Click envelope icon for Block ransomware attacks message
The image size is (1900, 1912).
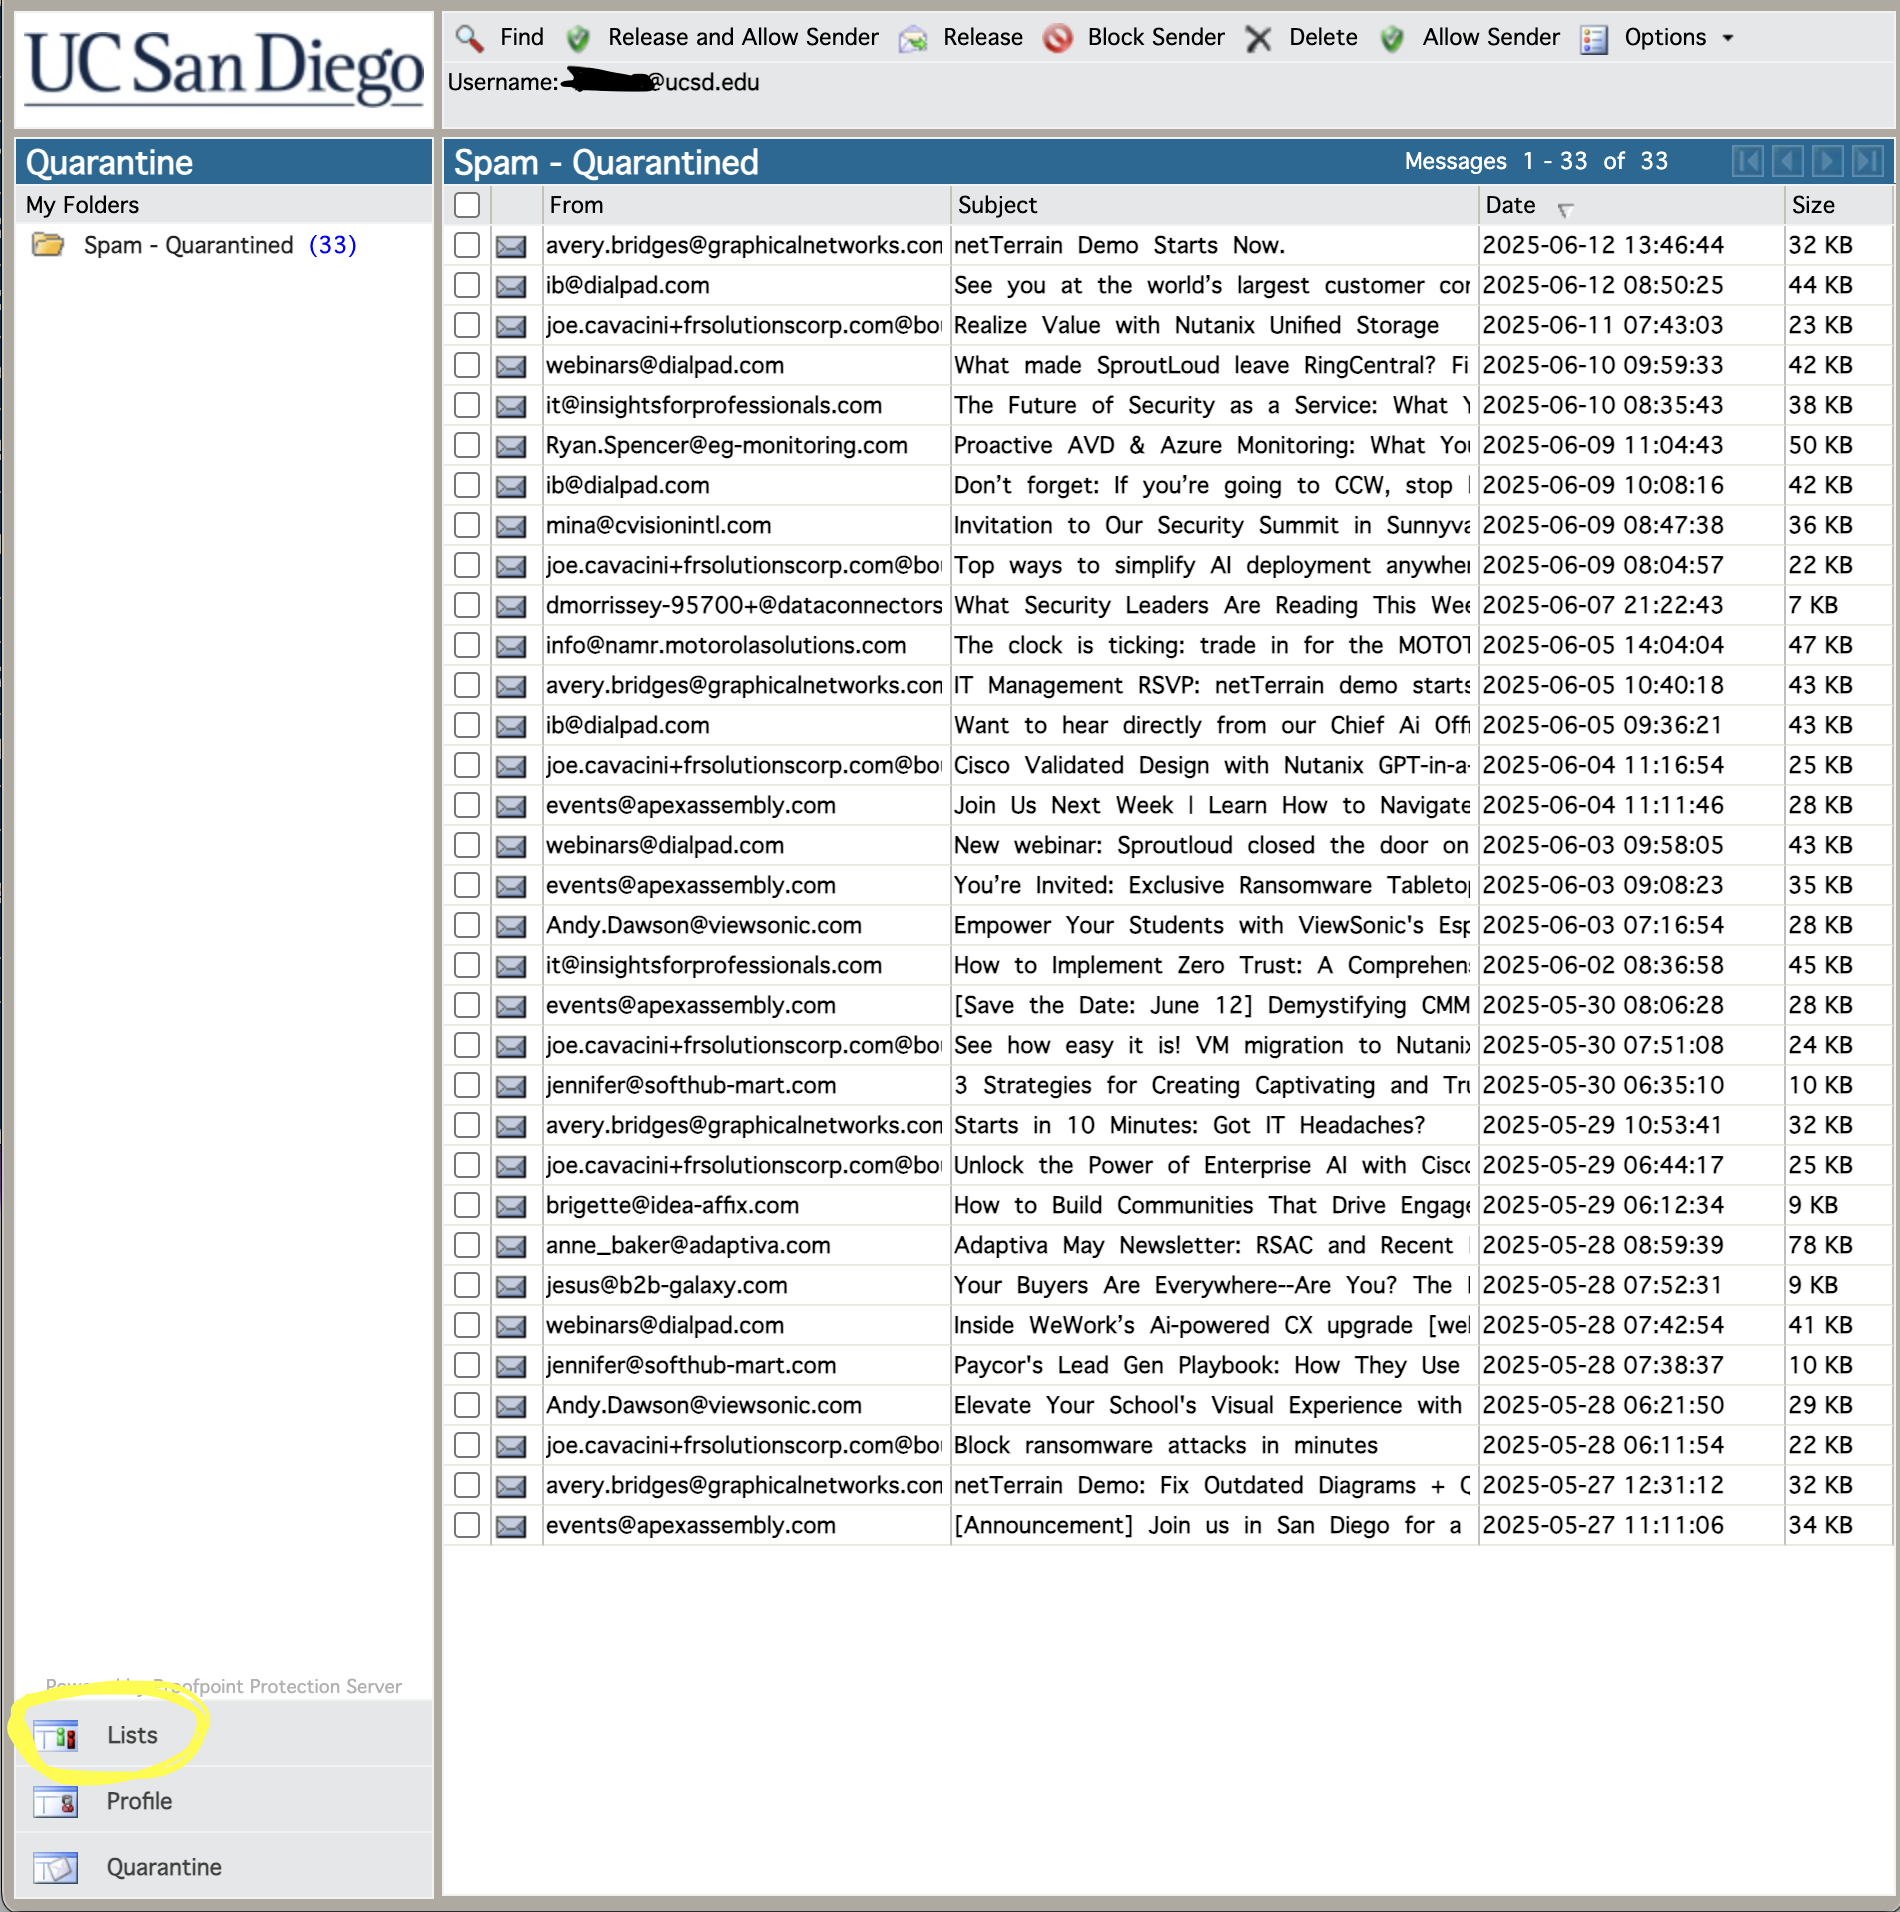point(511,1445)
